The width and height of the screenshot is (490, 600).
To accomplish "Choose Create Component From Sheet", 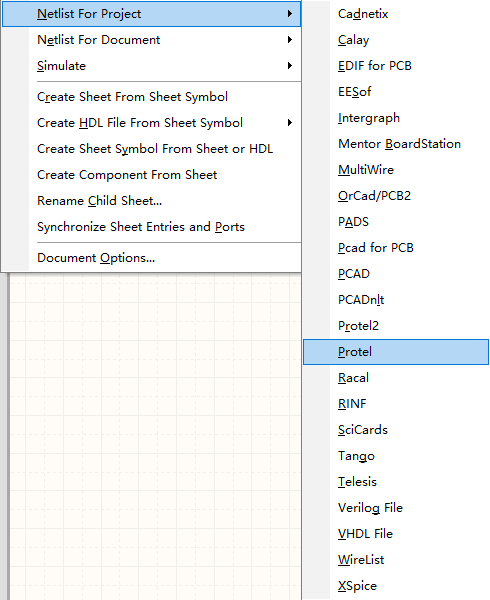I will [x=151, y=175].
